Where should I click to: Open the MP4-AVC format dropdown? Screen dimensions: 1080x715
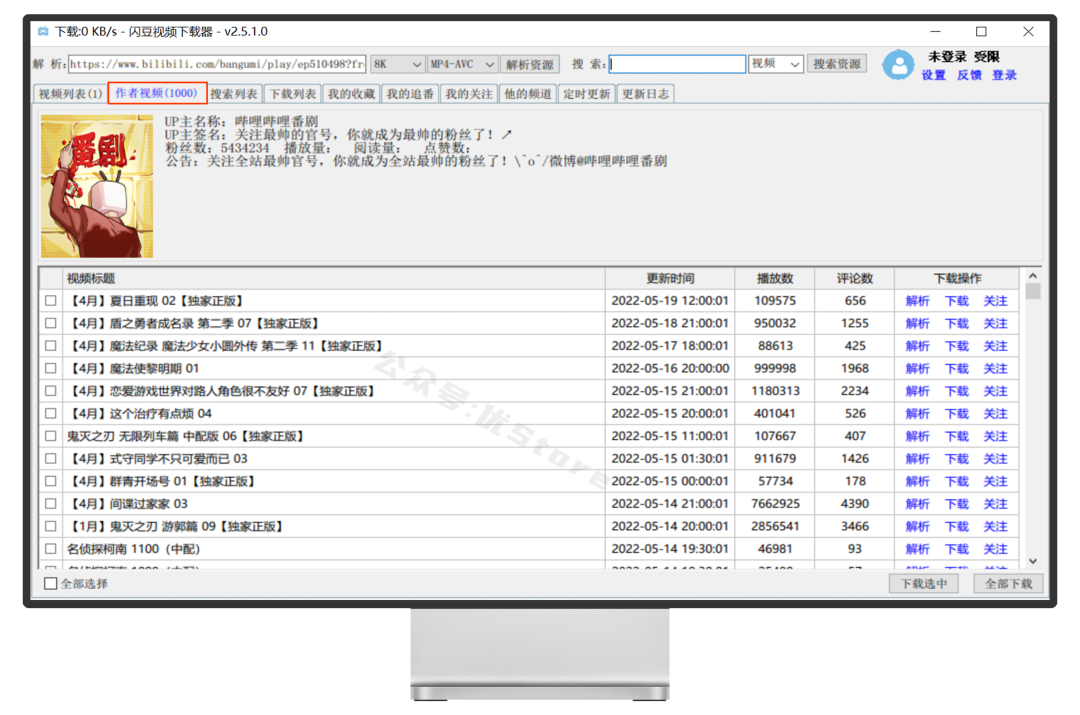(x=461, y=64)
